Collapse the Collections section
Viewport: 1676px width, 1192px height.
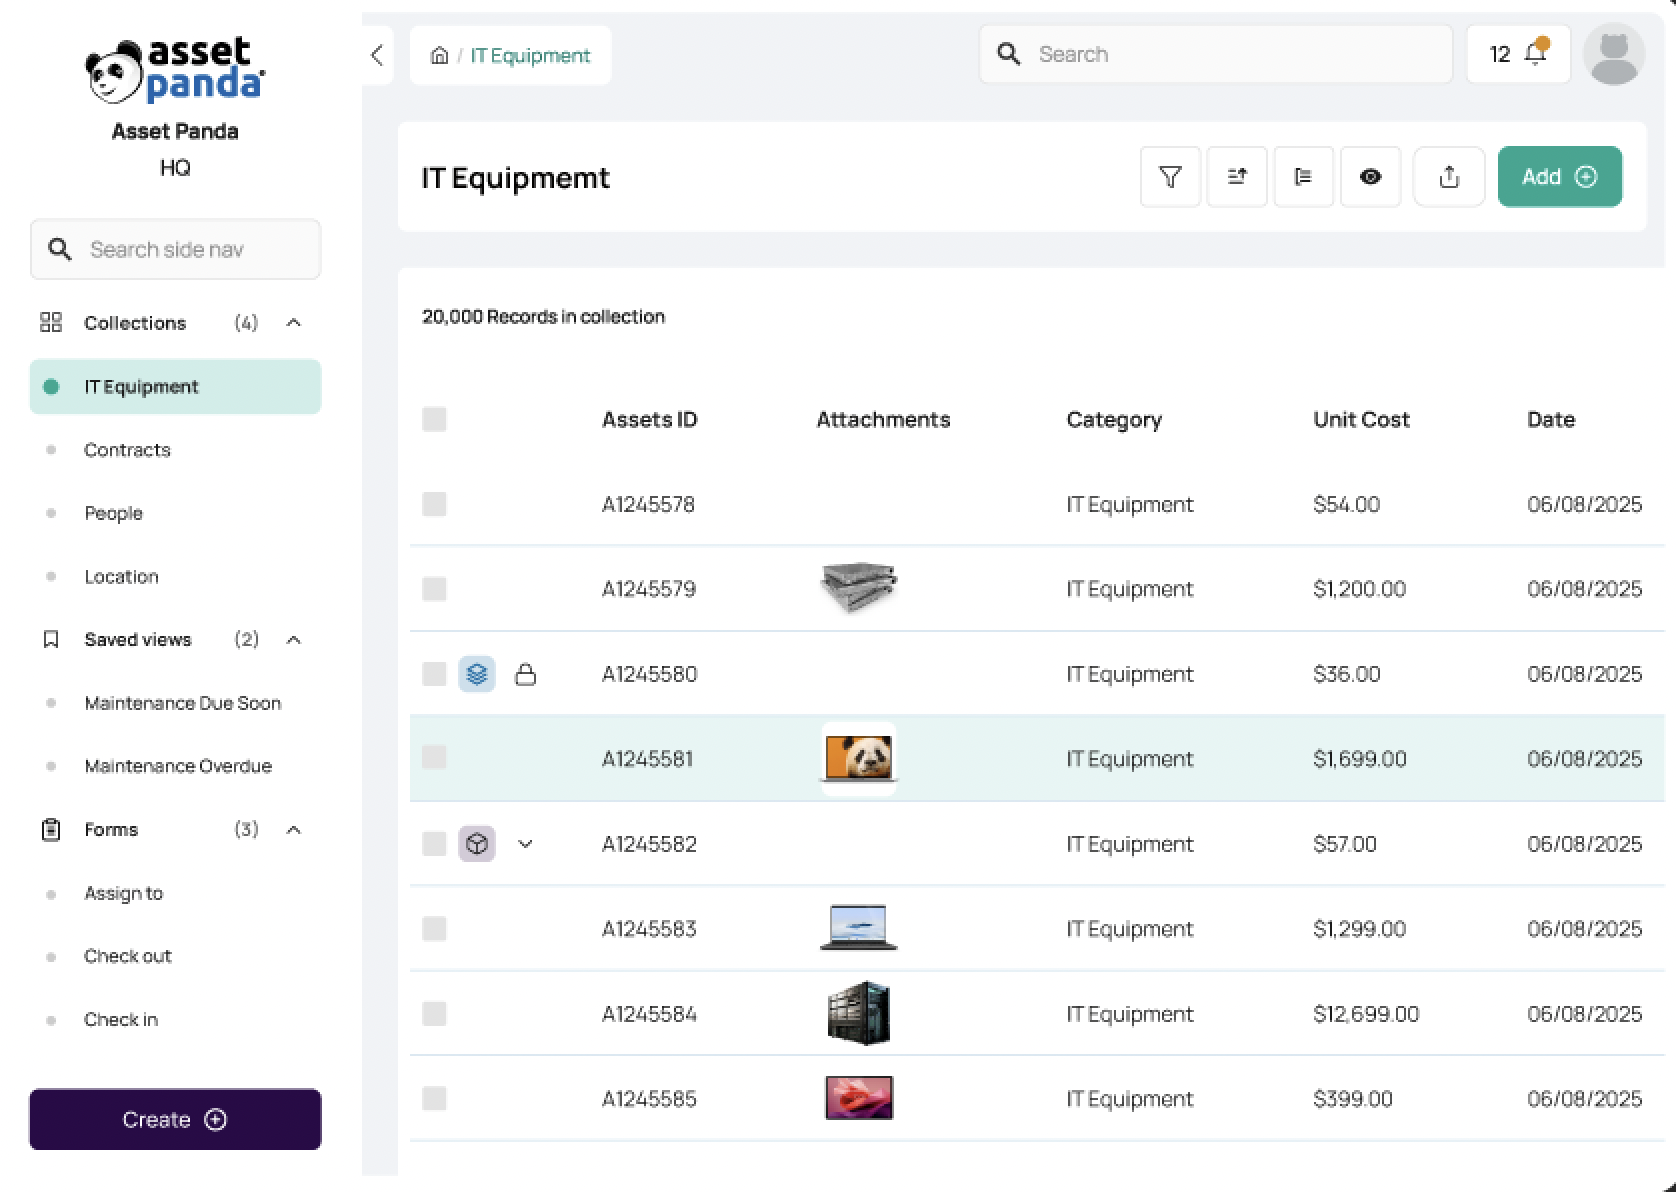pos(294,323)
